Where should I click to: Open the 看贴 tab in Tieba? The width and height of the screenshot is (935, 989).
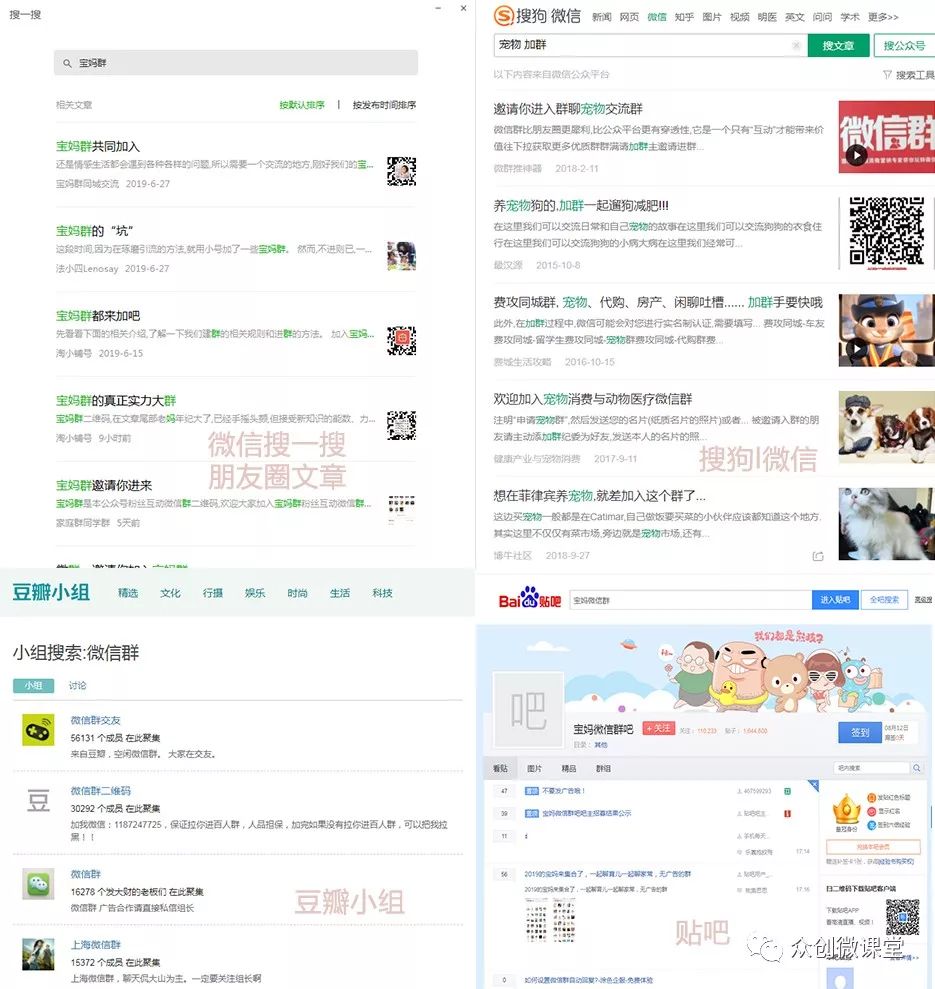pos(500,768)
